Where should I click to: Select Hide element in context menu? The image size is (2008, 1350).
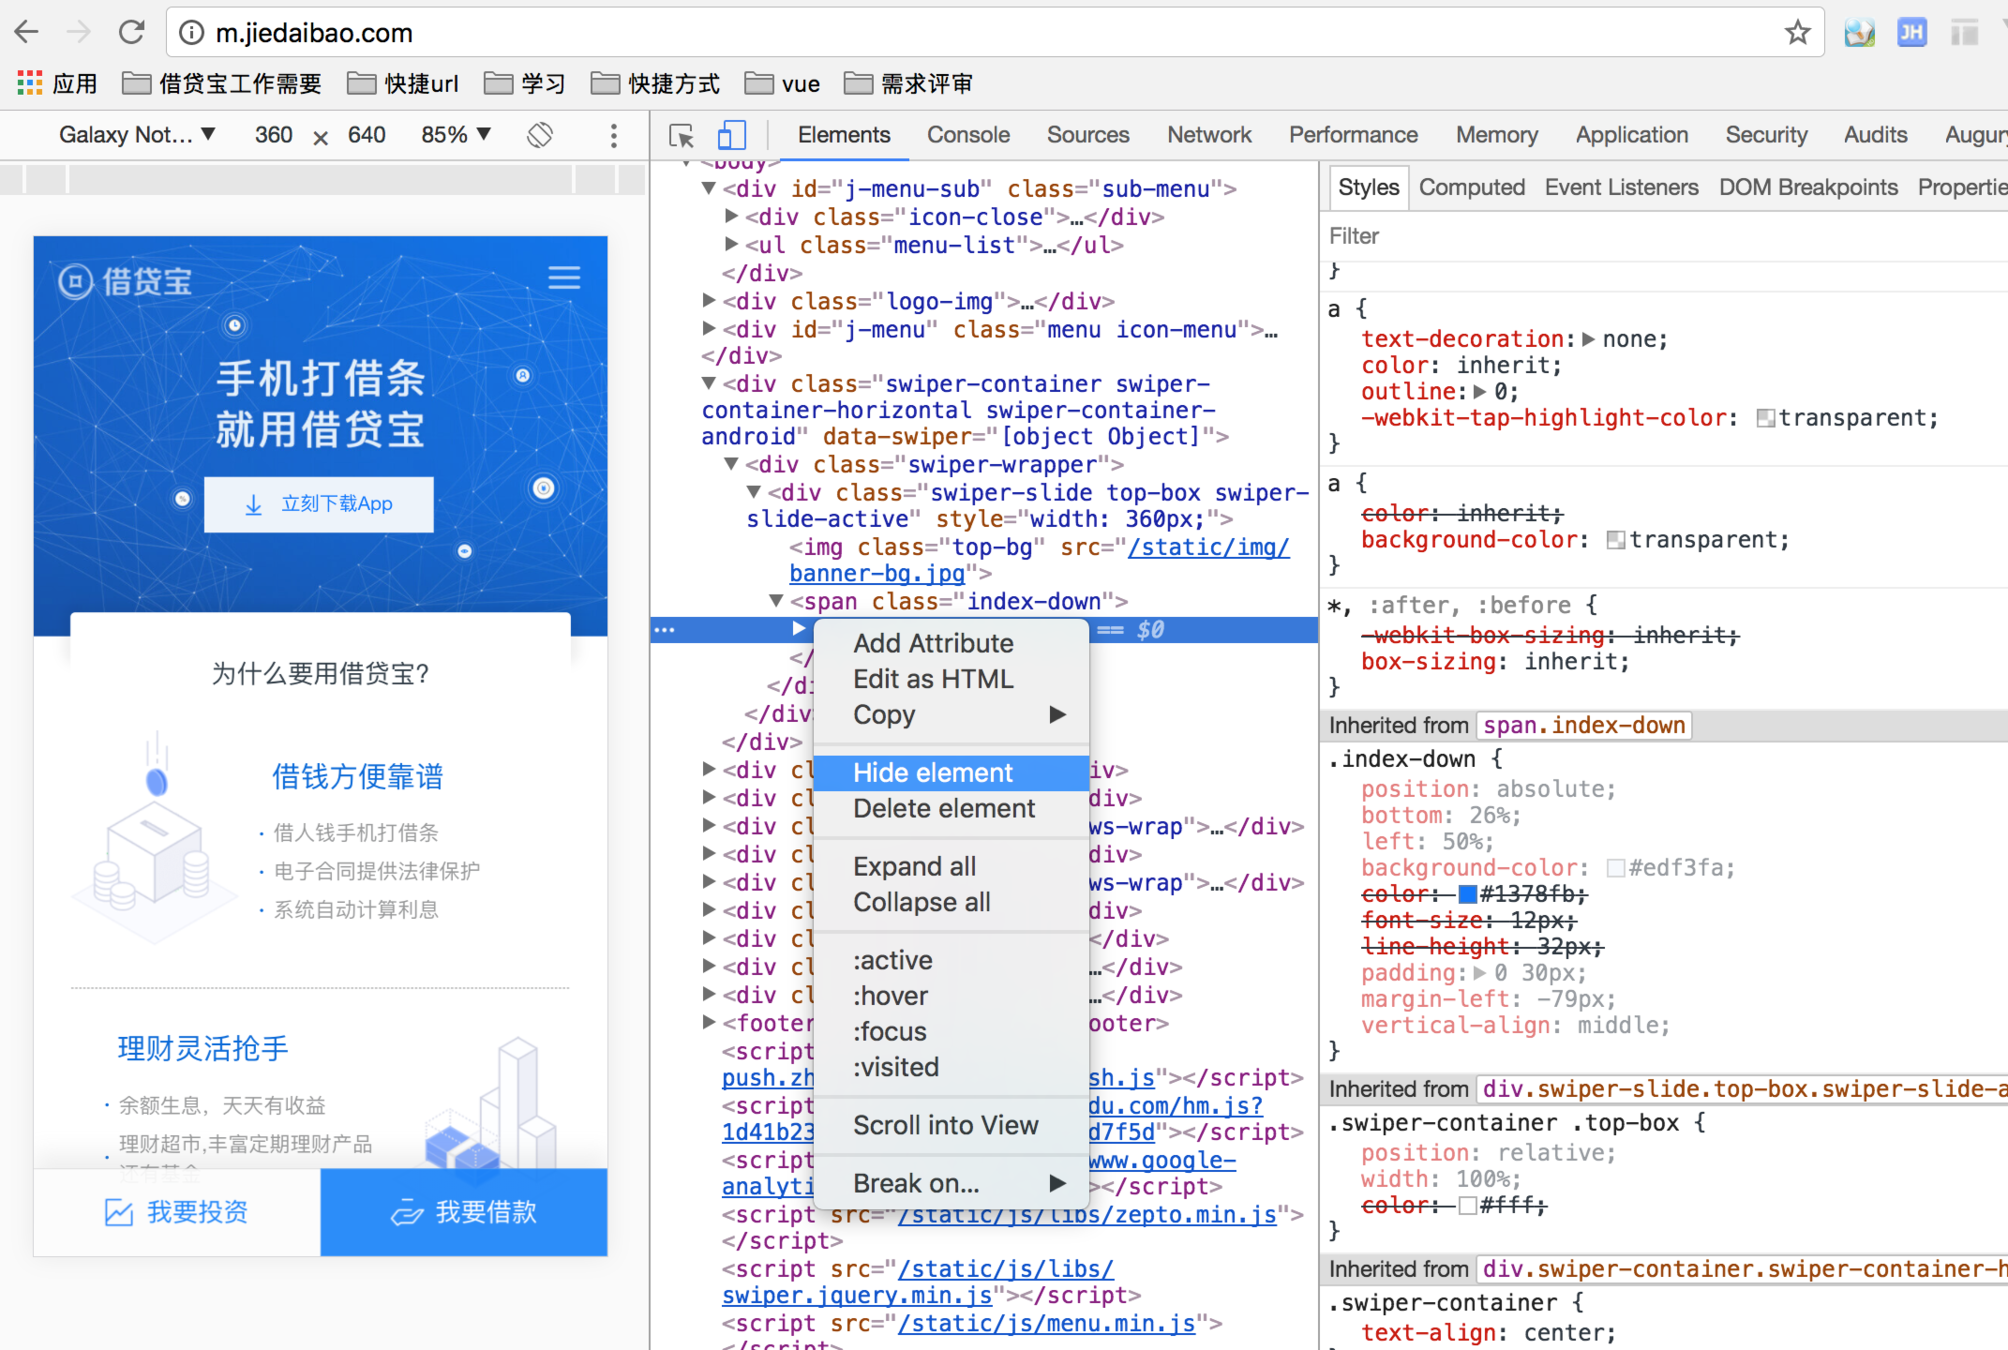click(932, 772)
